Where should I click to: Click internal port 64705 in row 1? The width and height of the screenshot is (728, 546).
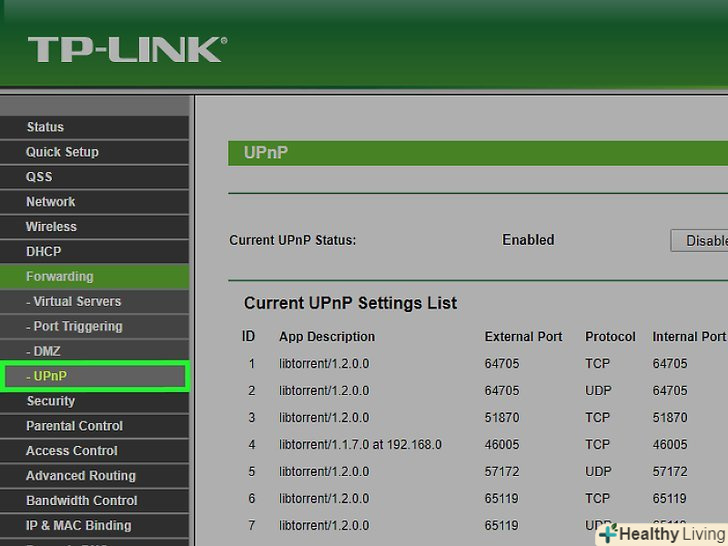pyautogui.click(x=670, y=364)
